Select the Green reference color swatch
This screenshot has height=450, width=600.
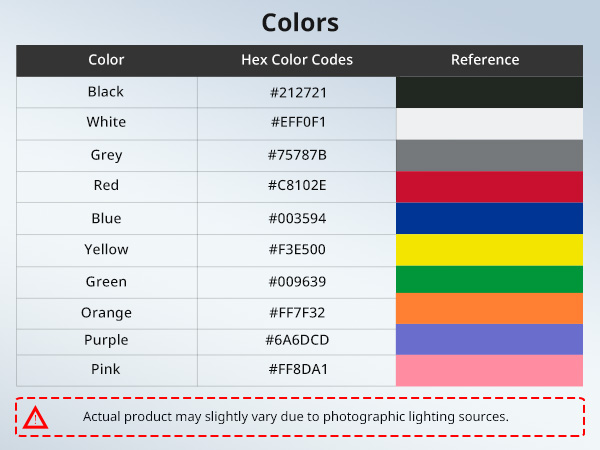coord(489,279)
